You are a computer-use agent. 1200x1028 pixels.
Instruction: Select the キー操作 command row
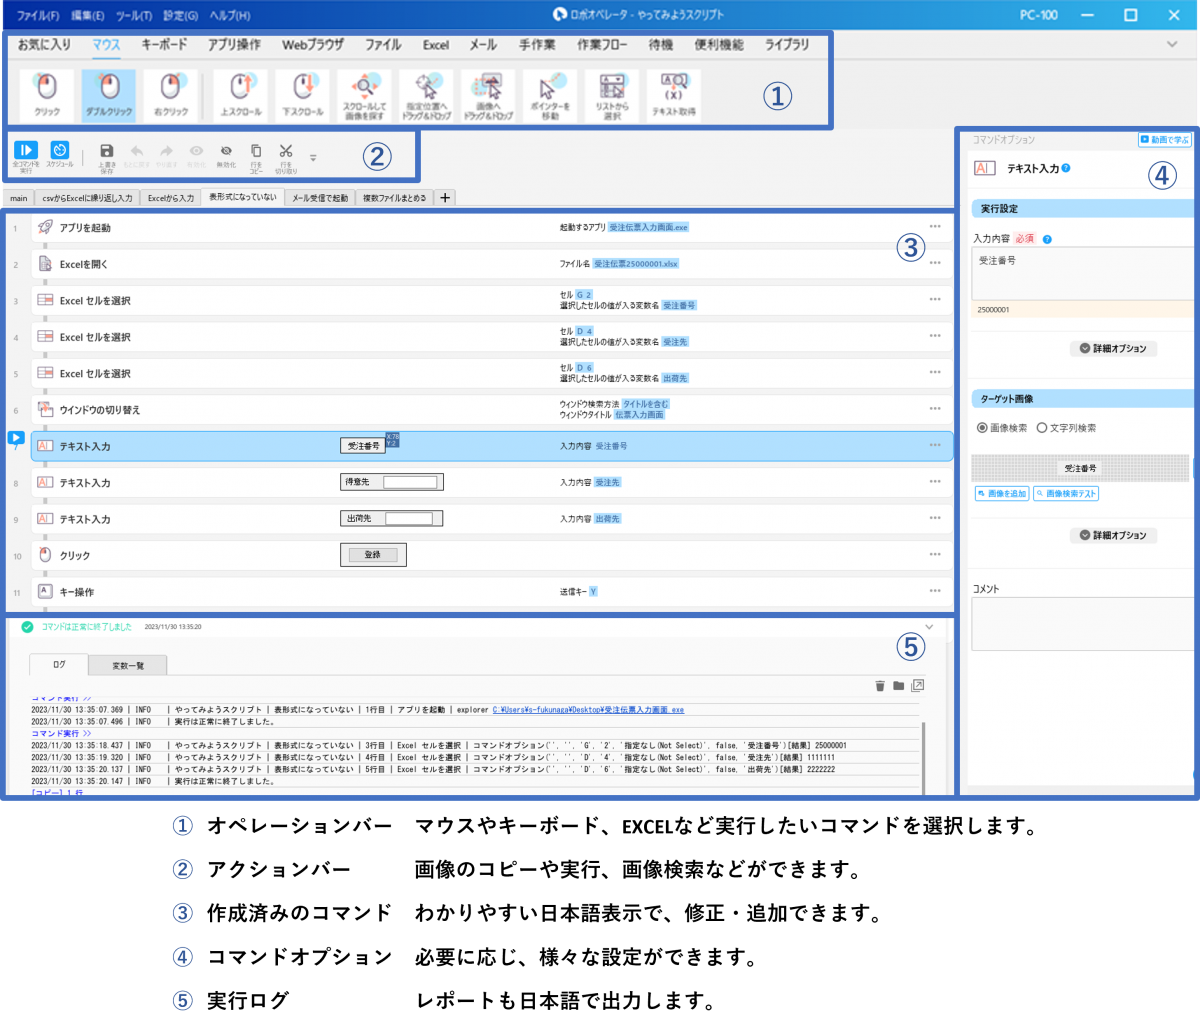point(492,591)
